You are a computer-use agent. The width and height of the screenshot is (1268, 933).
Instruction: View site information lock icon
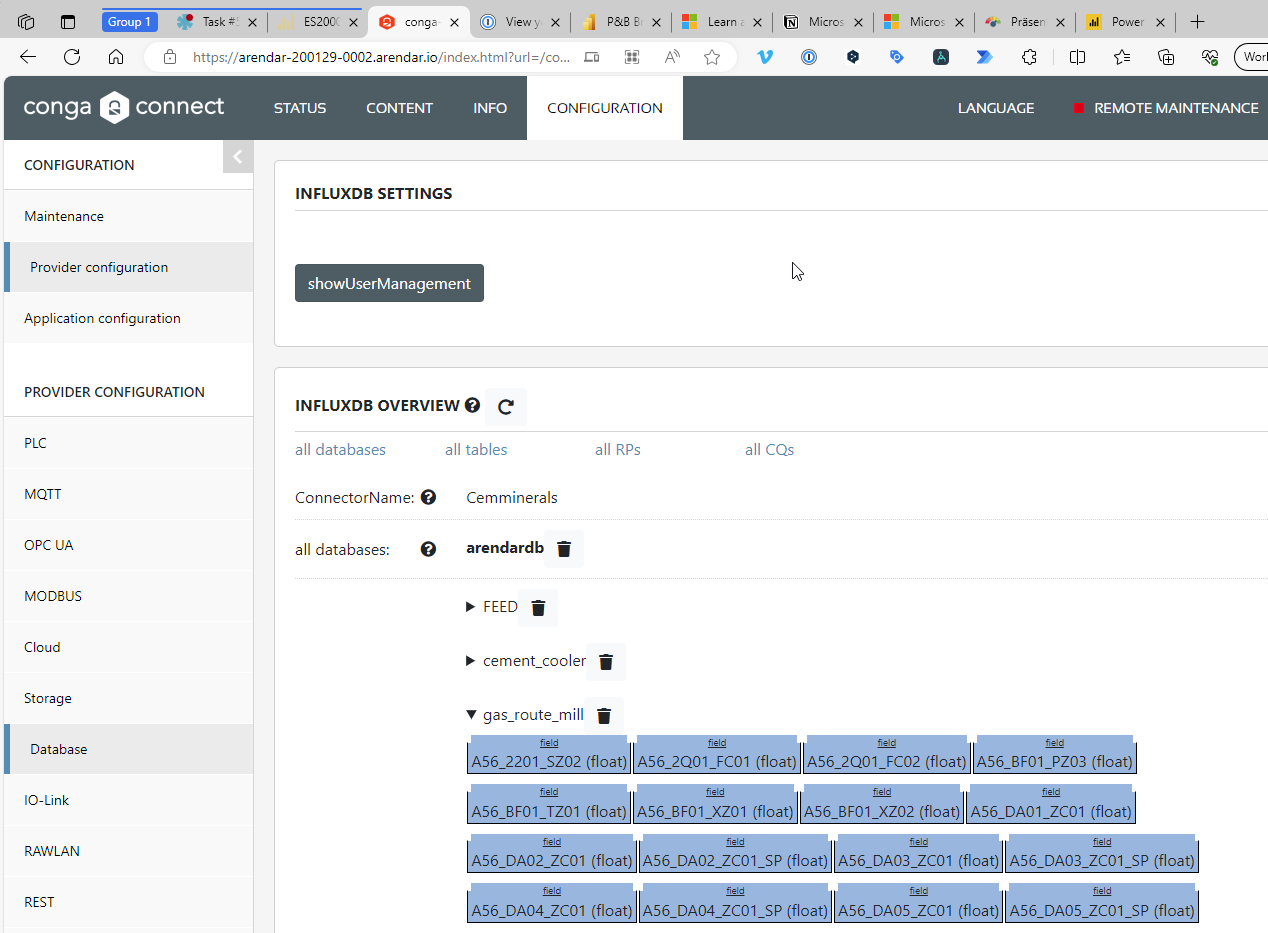click(x=170, y=57)
